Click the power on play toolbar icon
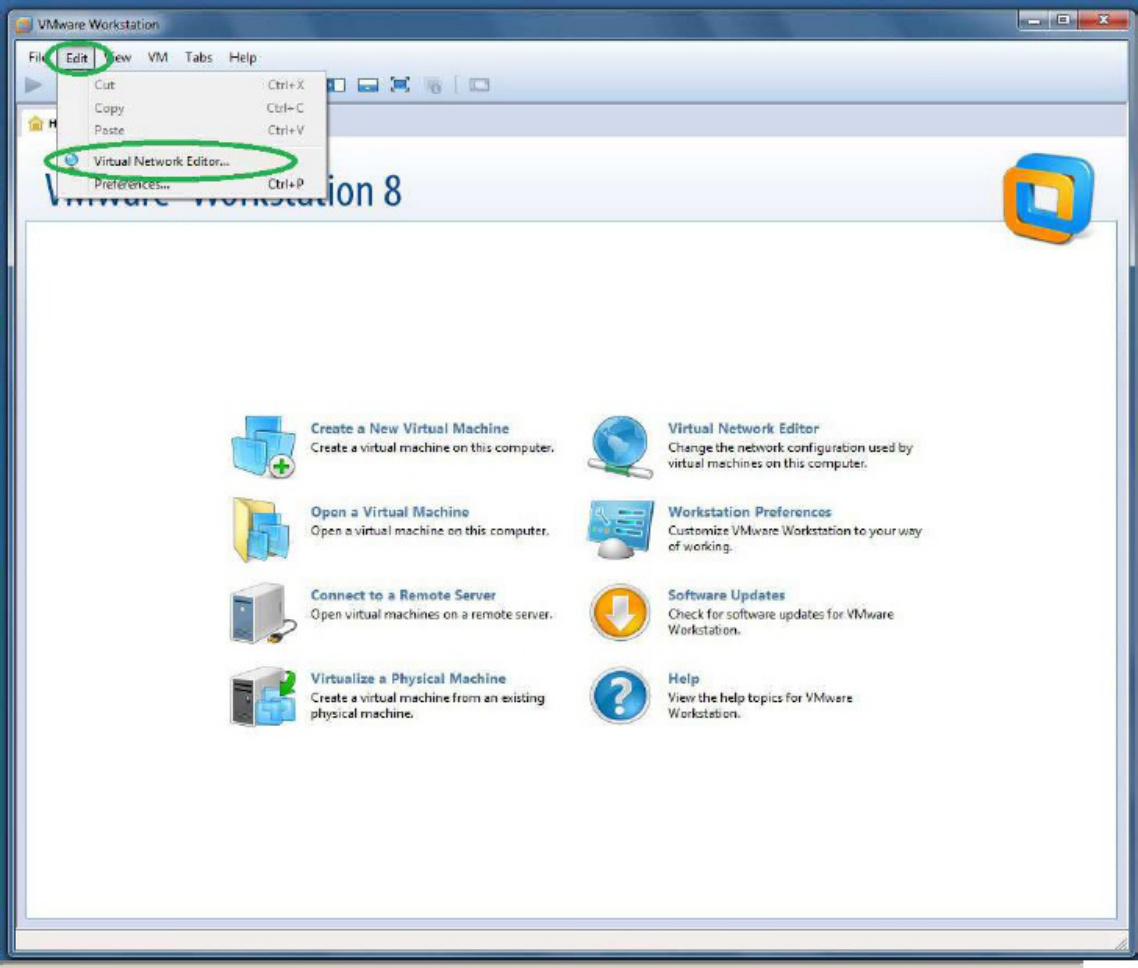Screen dimensions: 1138x968 point(33,85)
